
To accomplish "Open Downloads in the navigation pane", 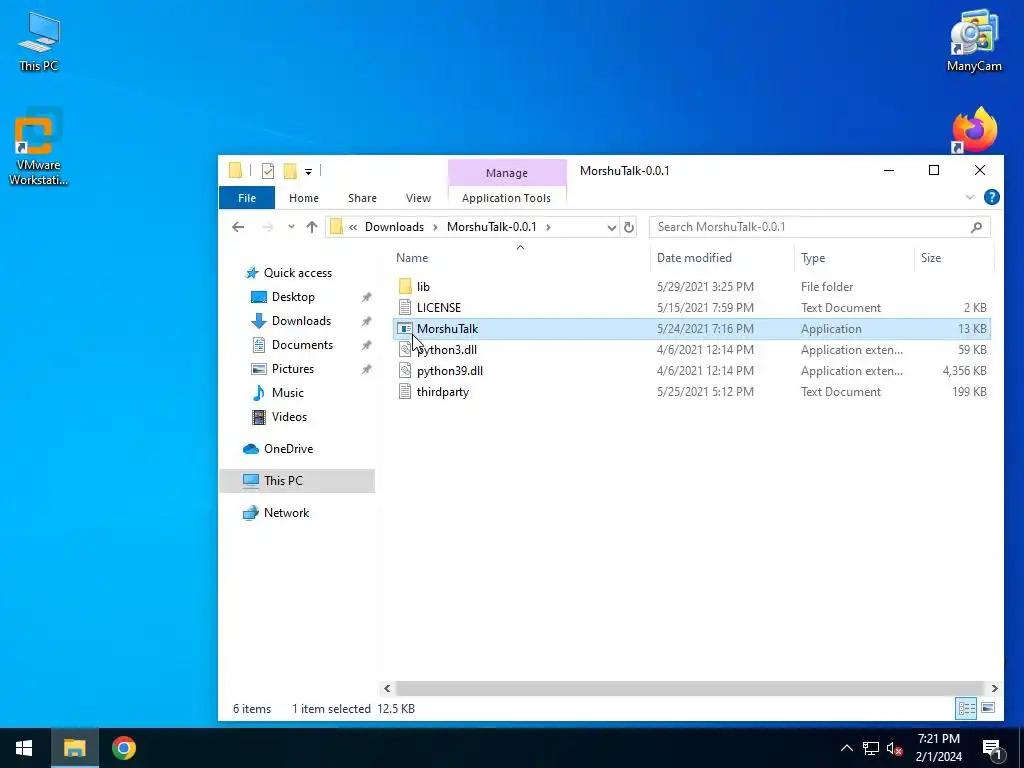I will pyautogui.click(x=301, y=321).
